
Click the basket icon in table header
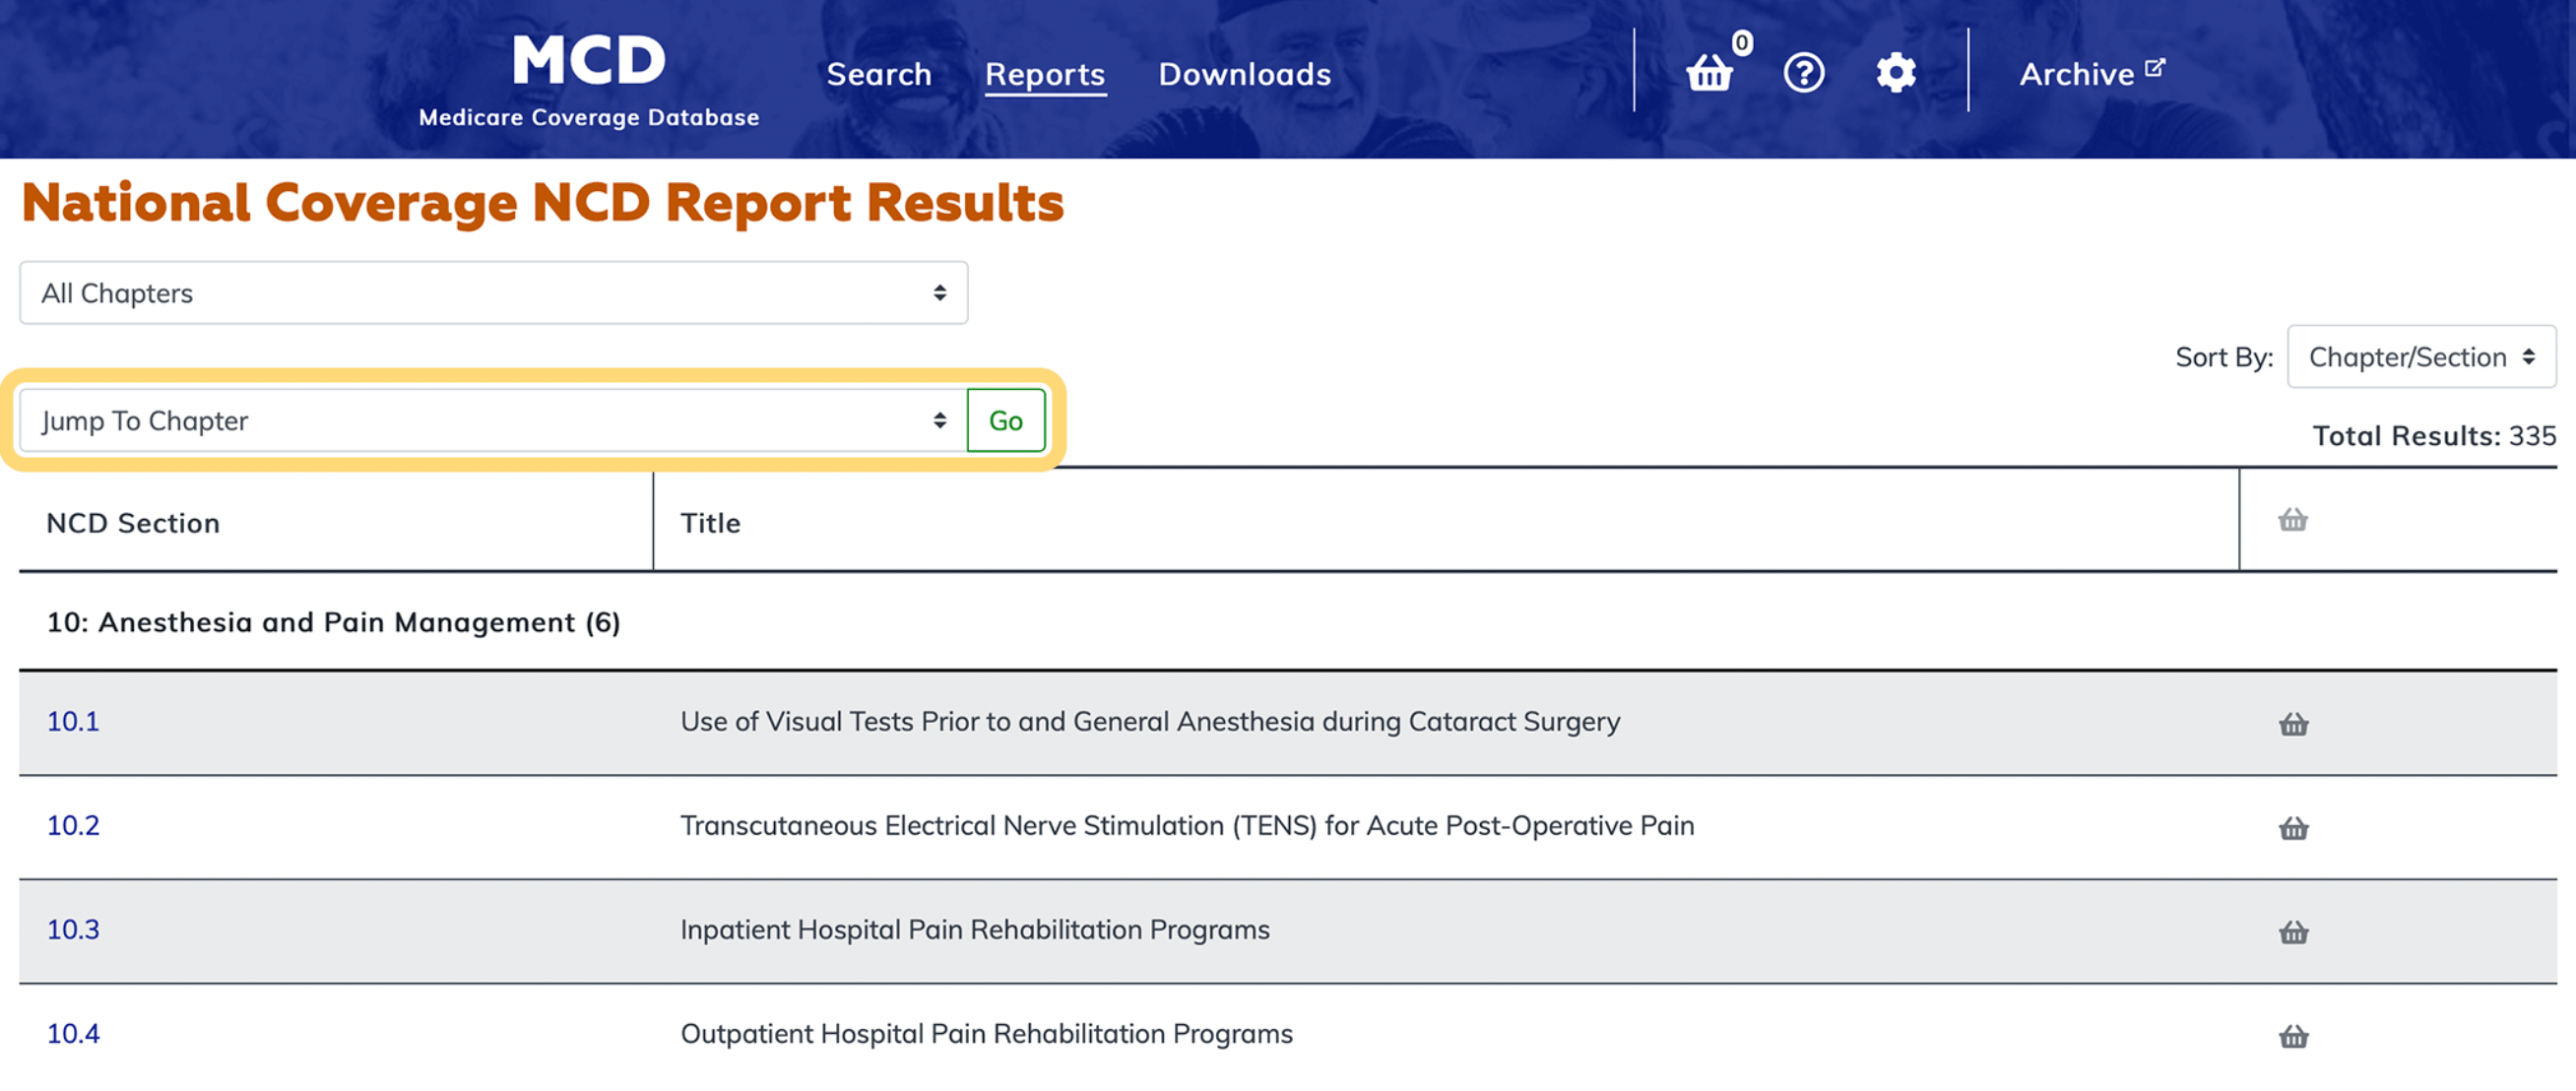(x=2292, y=520)
